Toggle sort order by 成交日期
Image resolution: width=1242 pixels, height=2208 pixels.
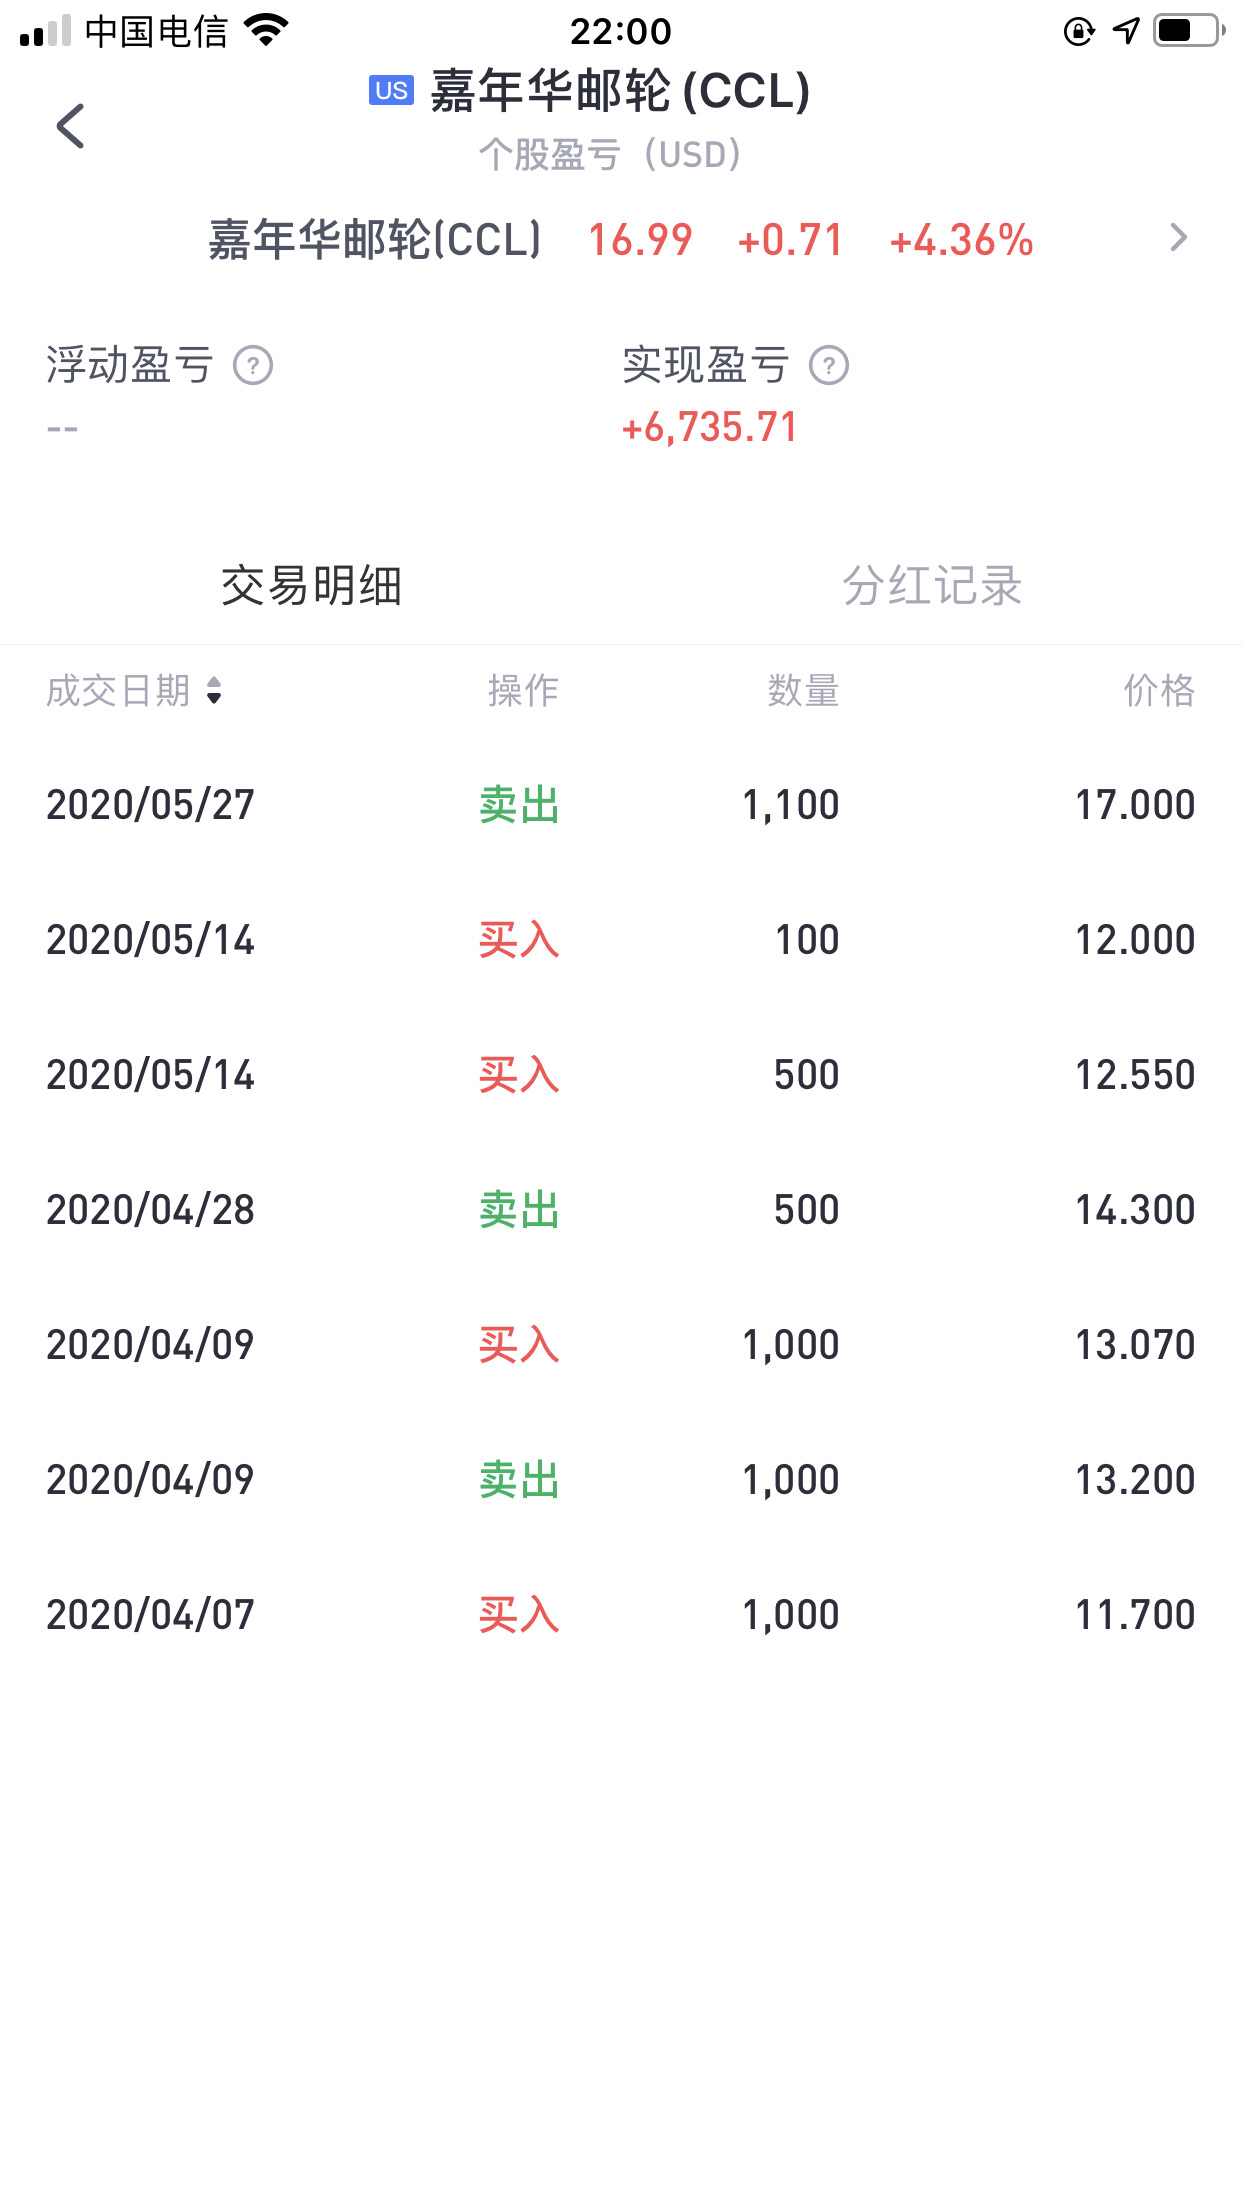coord(134,690)
